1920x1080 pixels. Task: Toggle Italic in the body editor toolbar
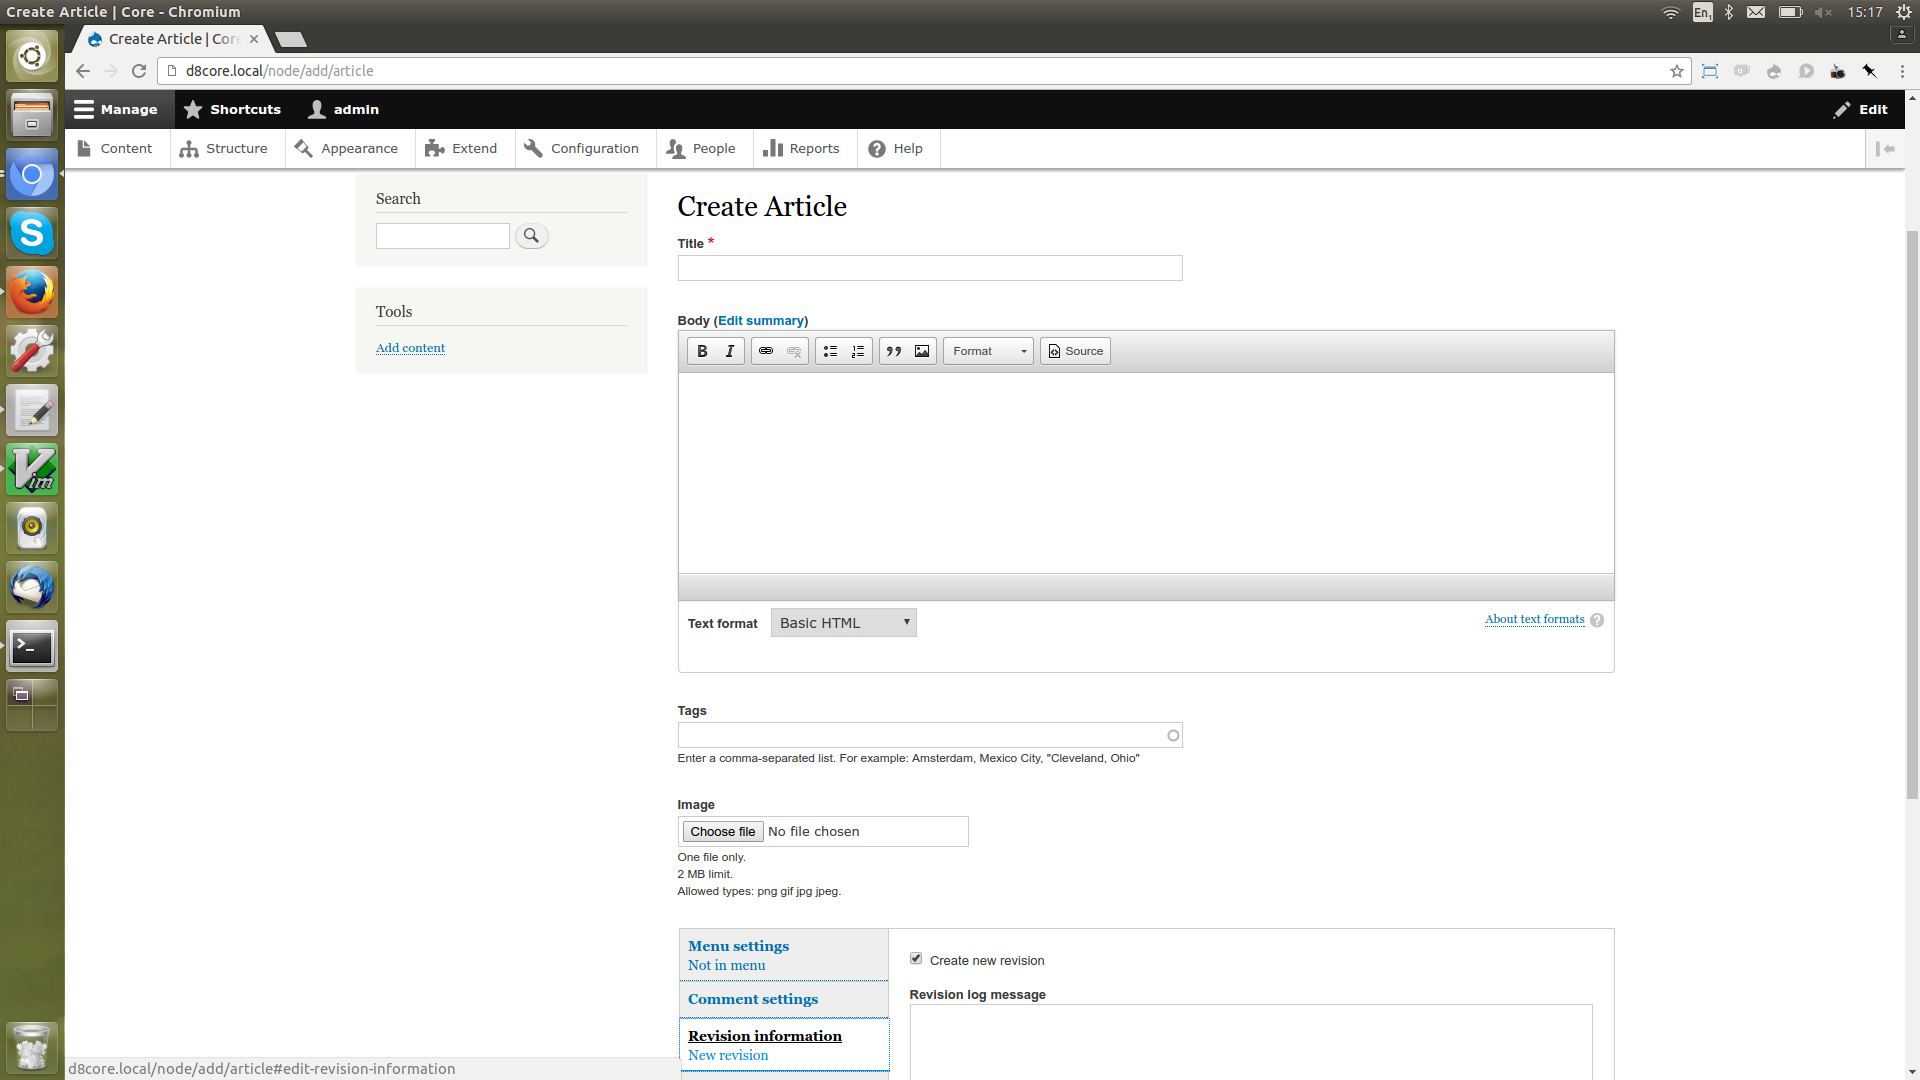click(730, 351)
